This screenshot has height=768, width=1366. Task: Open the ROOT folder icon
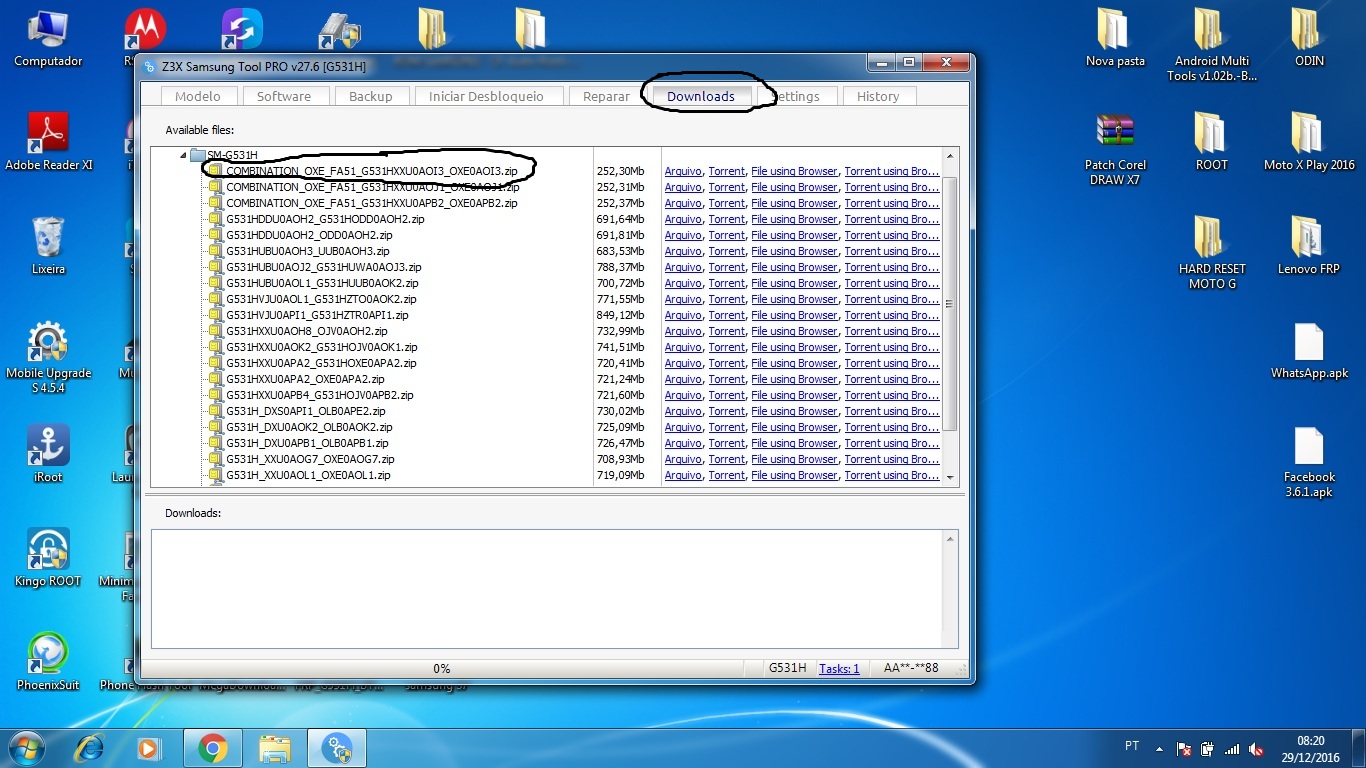click(1212, 142)
